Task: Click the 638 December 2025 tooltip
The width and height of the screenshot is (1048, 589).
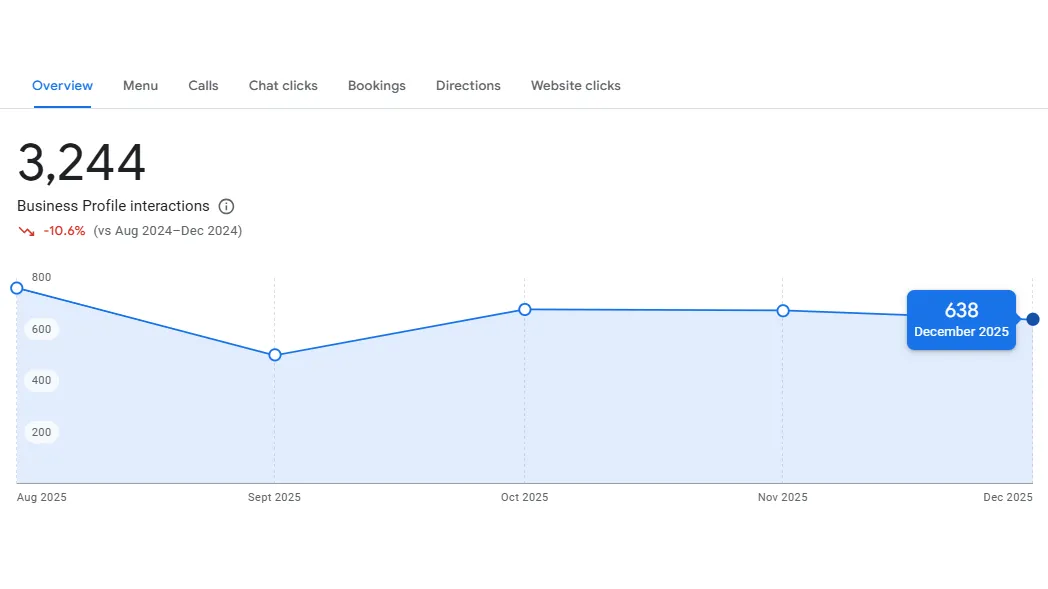Action: click(961, 320)
